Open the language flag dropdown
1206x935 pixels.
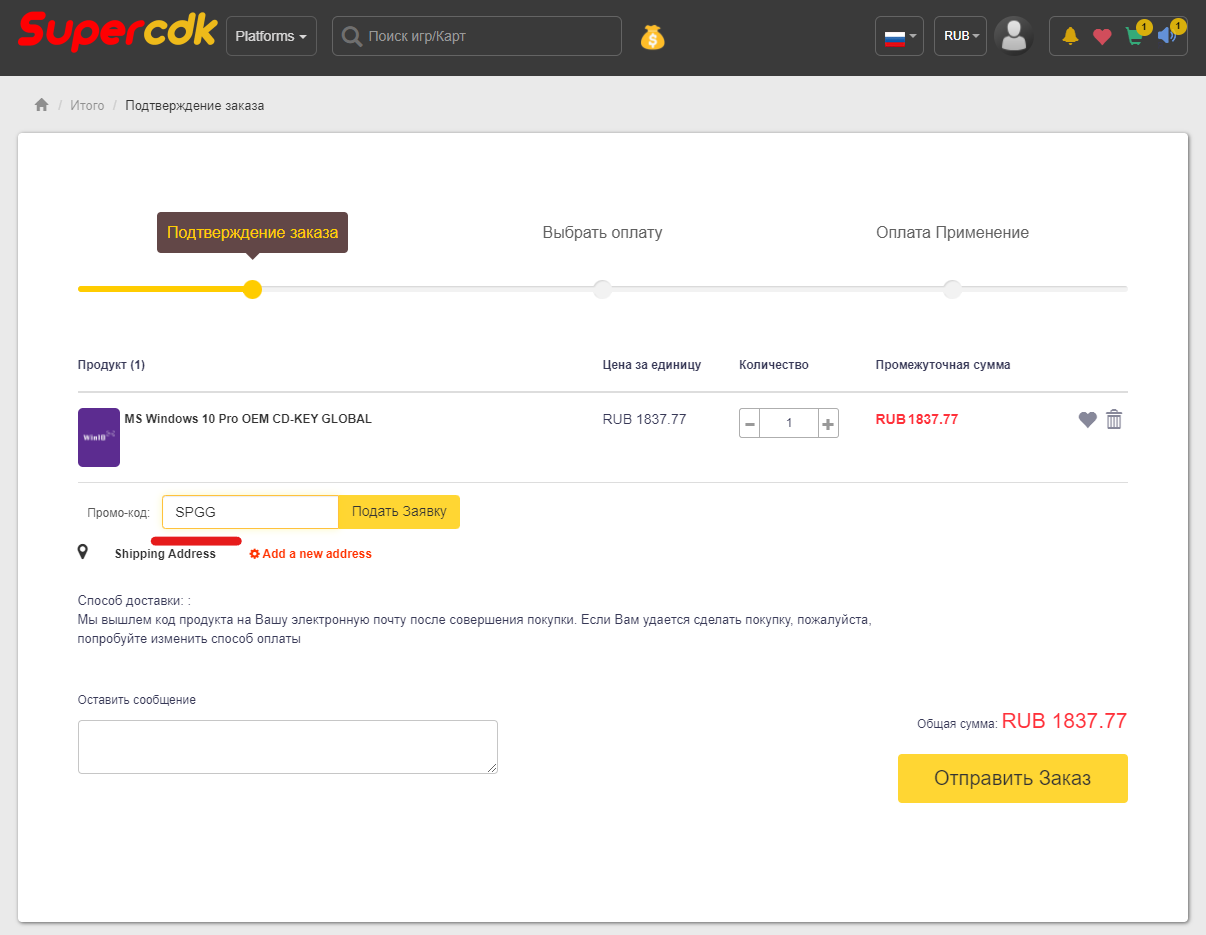[899, 36]
